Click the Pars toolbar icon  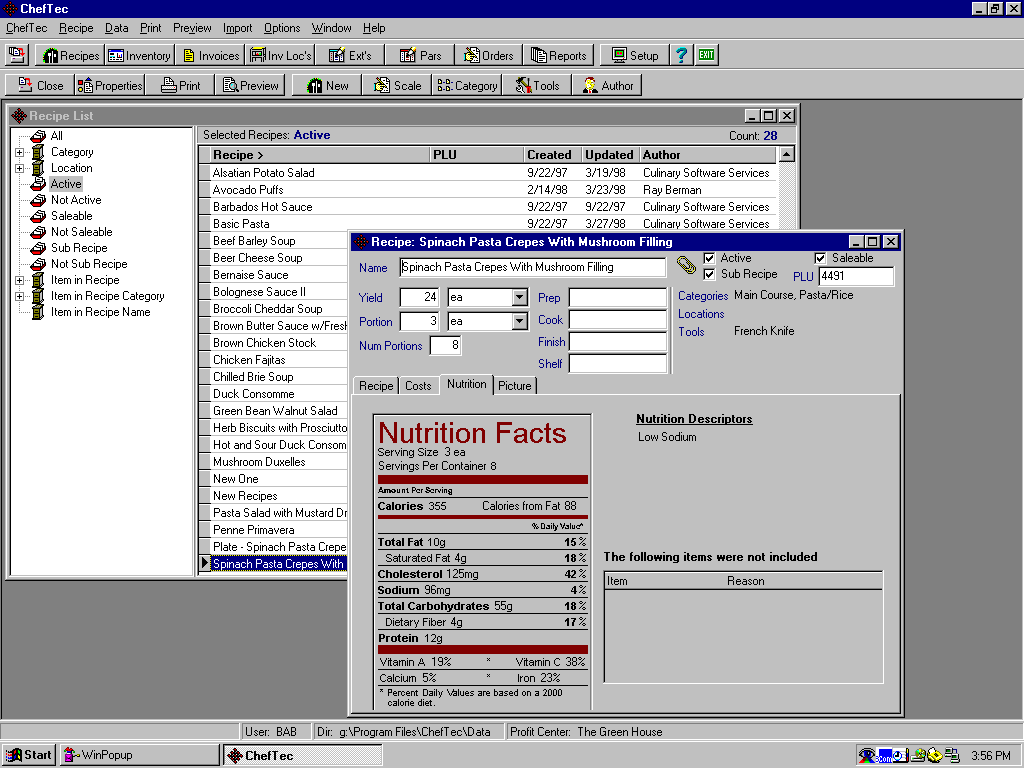click(421, 55)
